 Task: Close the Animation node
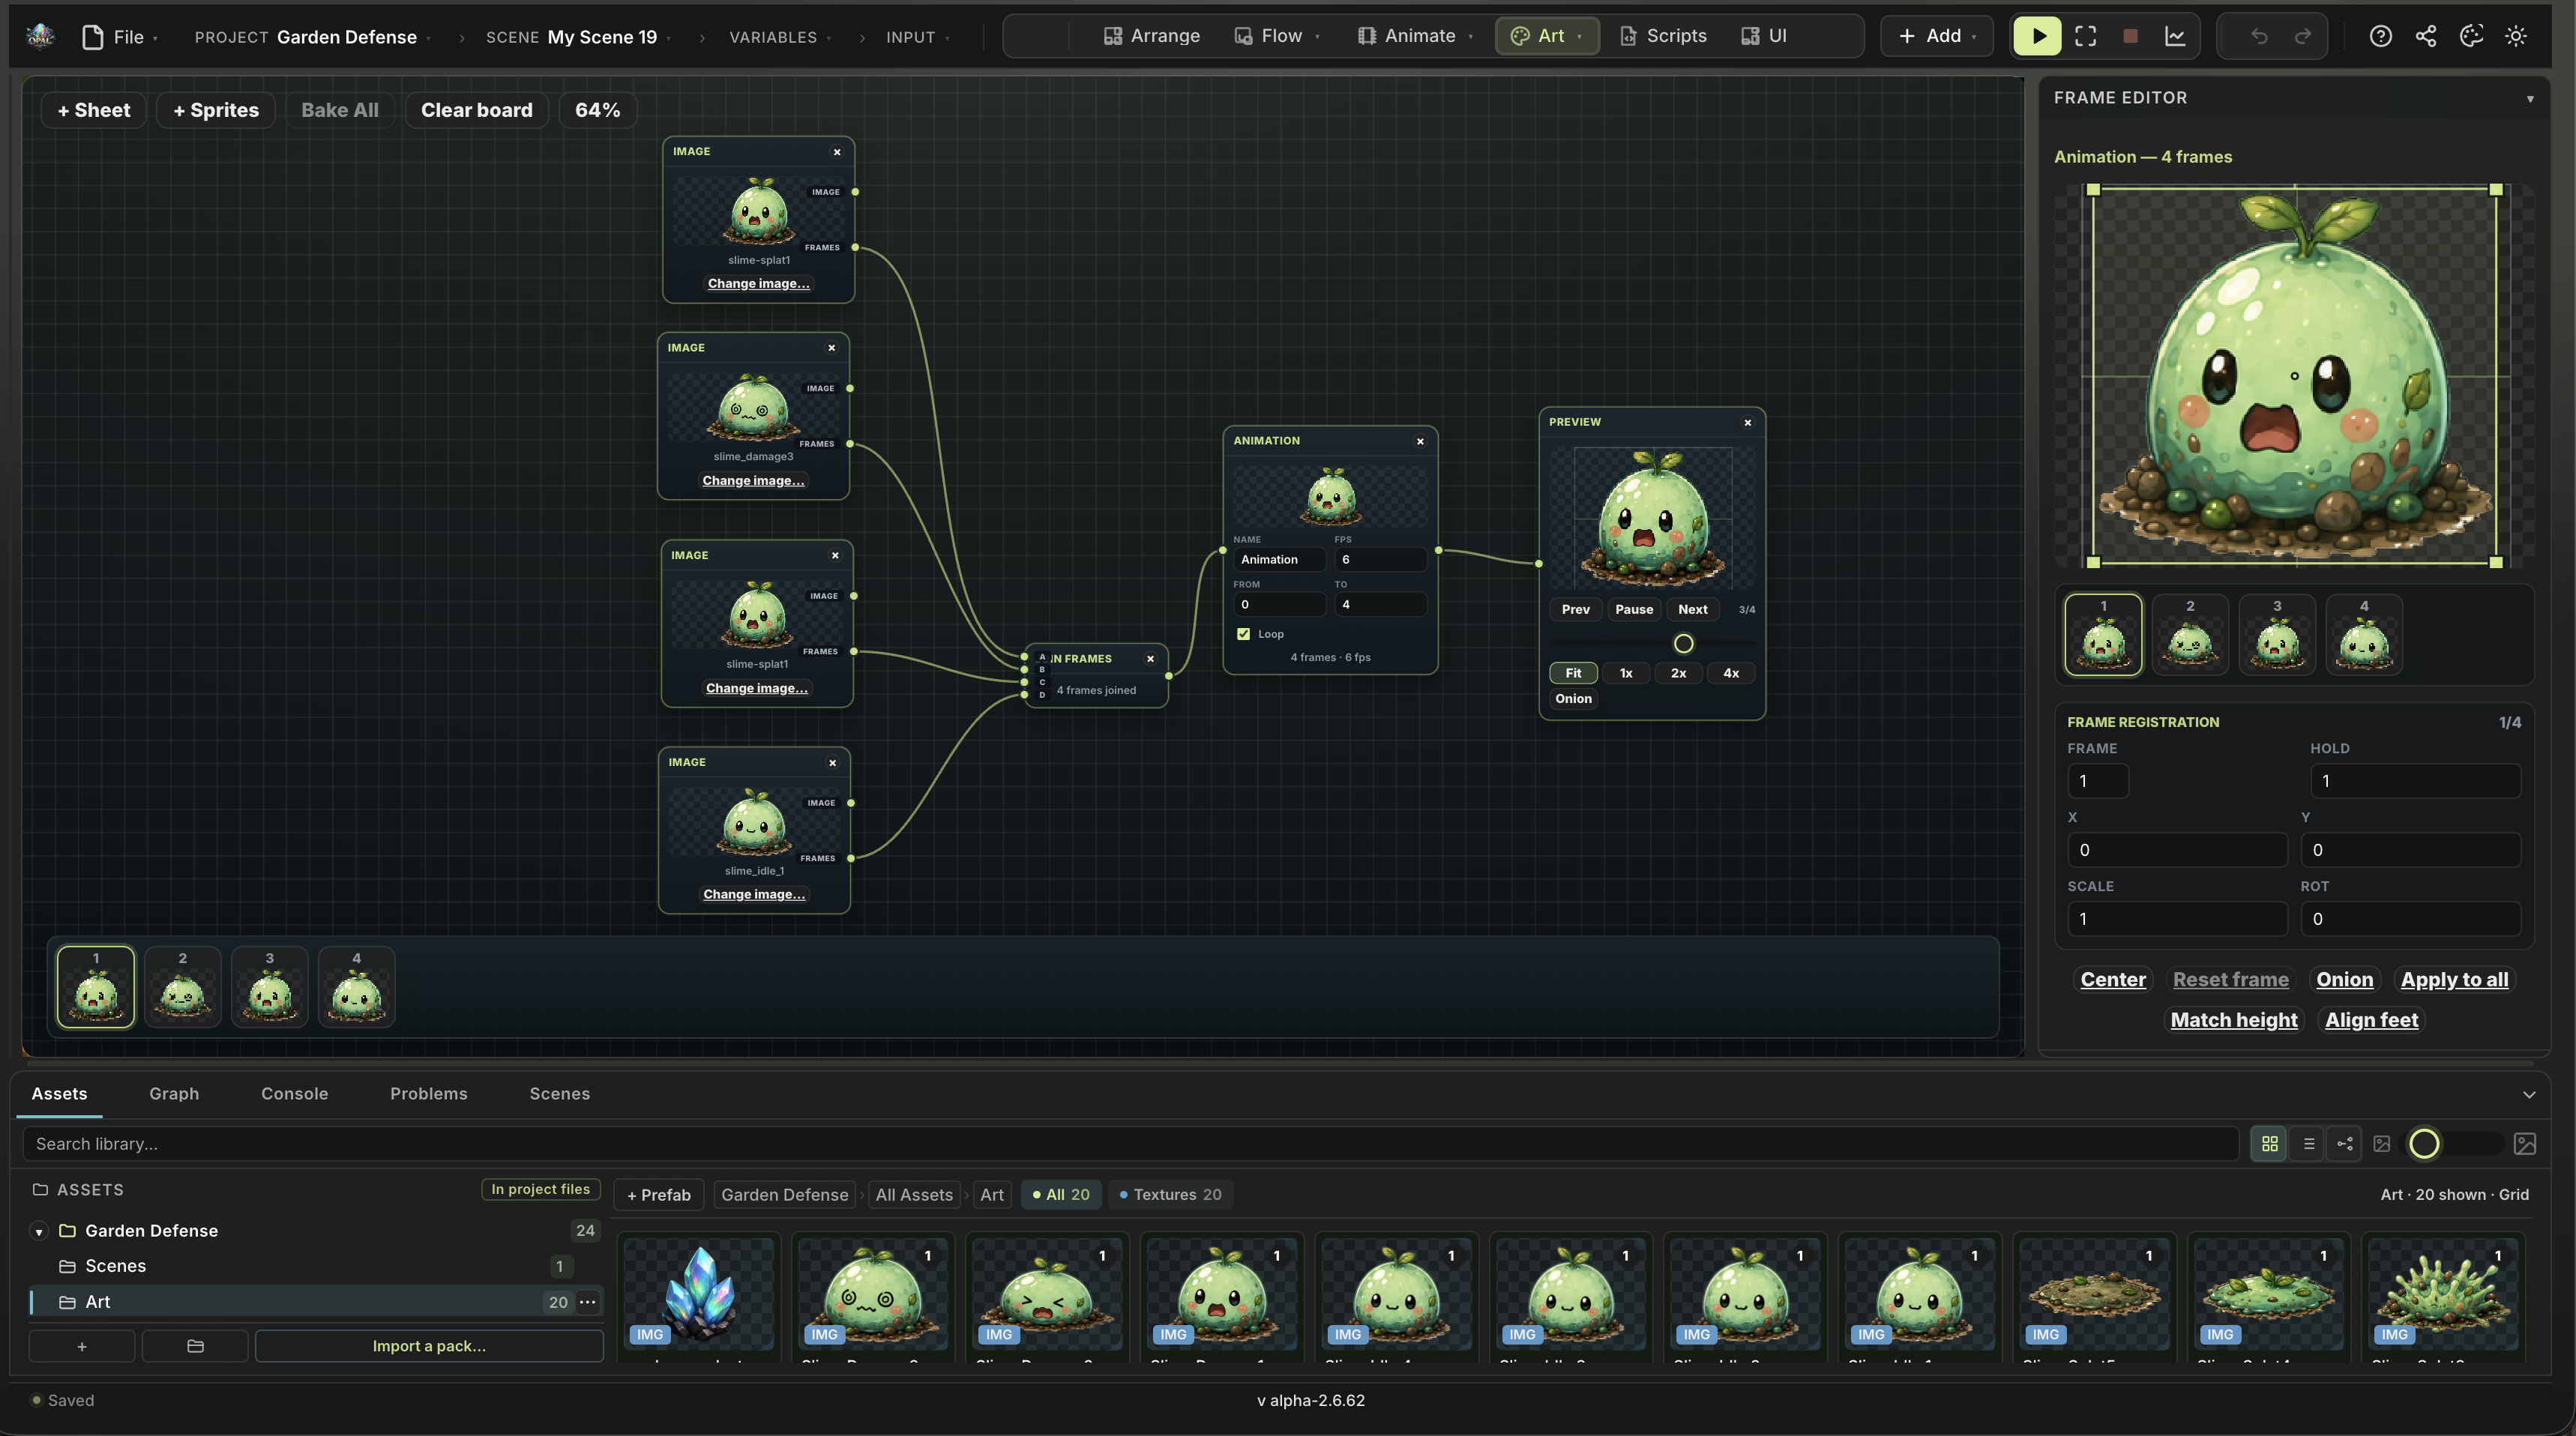click(1420, 441)
